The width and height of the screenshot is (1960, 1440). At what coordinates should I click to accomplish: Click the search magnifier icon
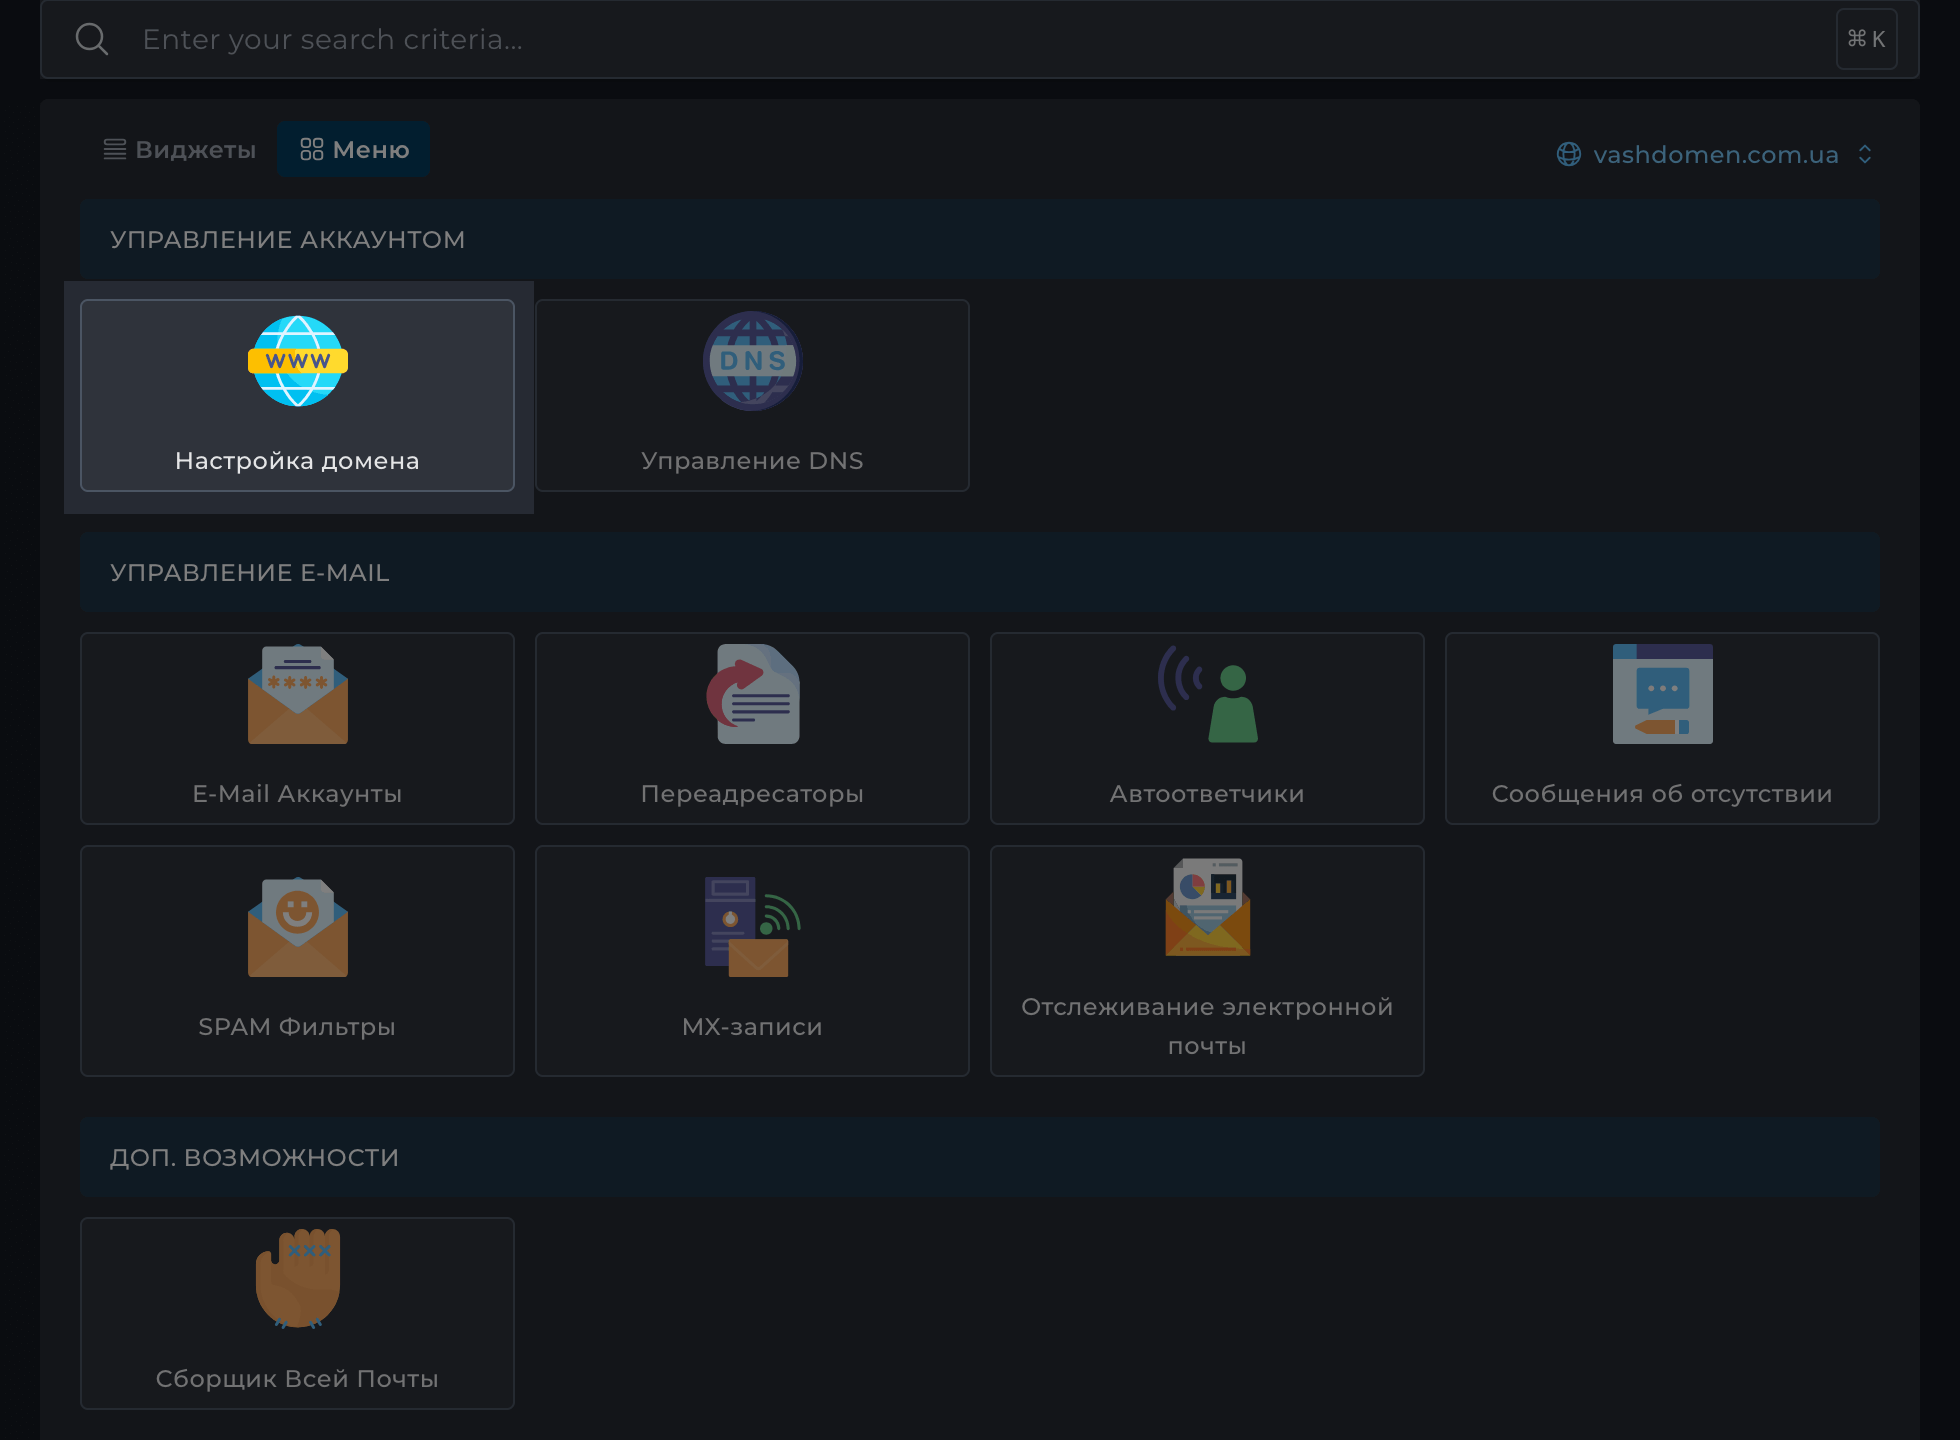pos(92,39)
